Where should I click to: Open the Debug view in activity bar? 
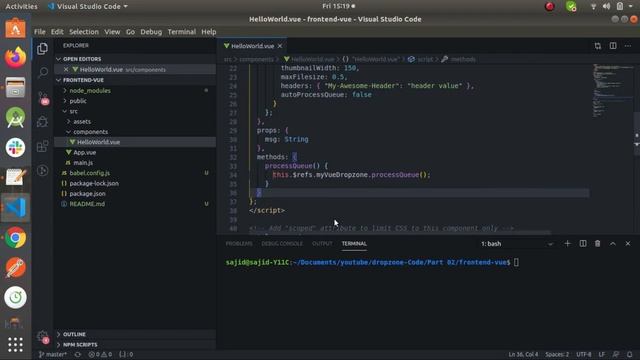click(42, 122)
